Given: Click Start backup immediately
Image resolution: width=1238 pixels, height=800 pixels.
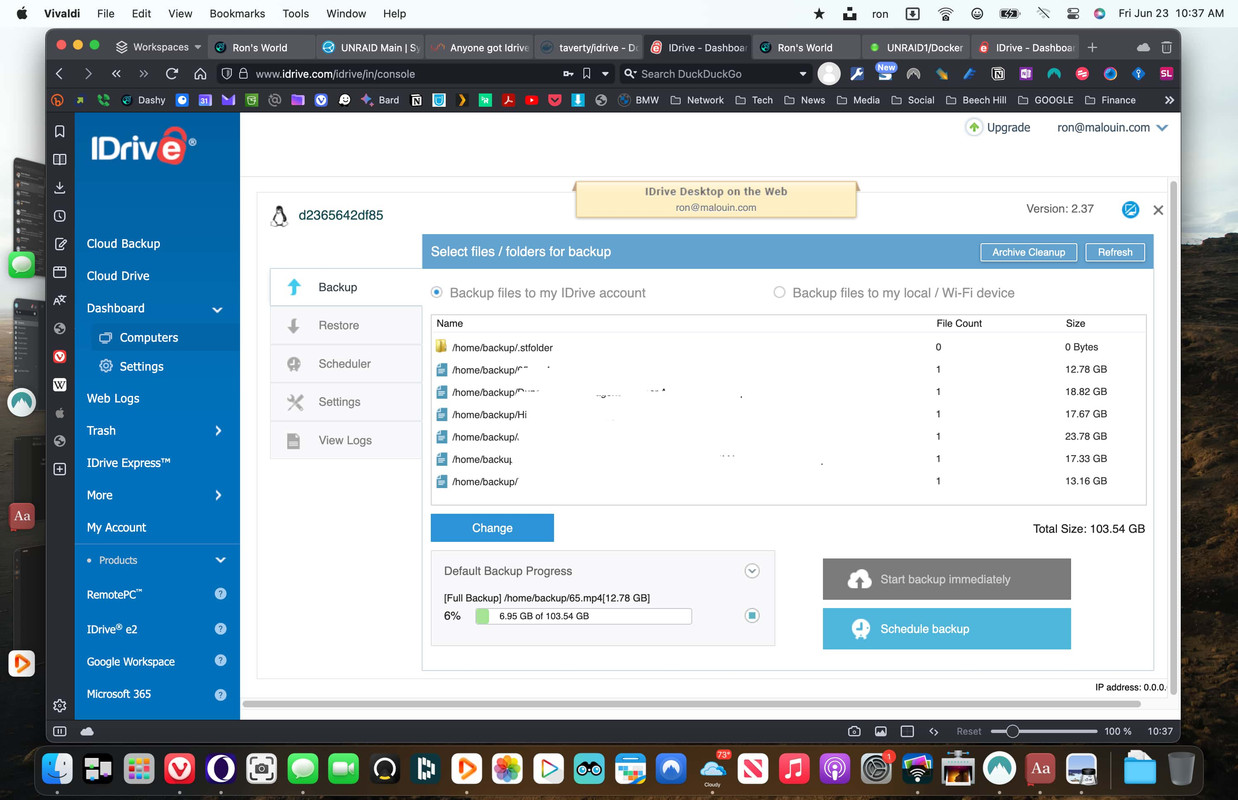Looking at the screenshot, I should pos(946,579).
